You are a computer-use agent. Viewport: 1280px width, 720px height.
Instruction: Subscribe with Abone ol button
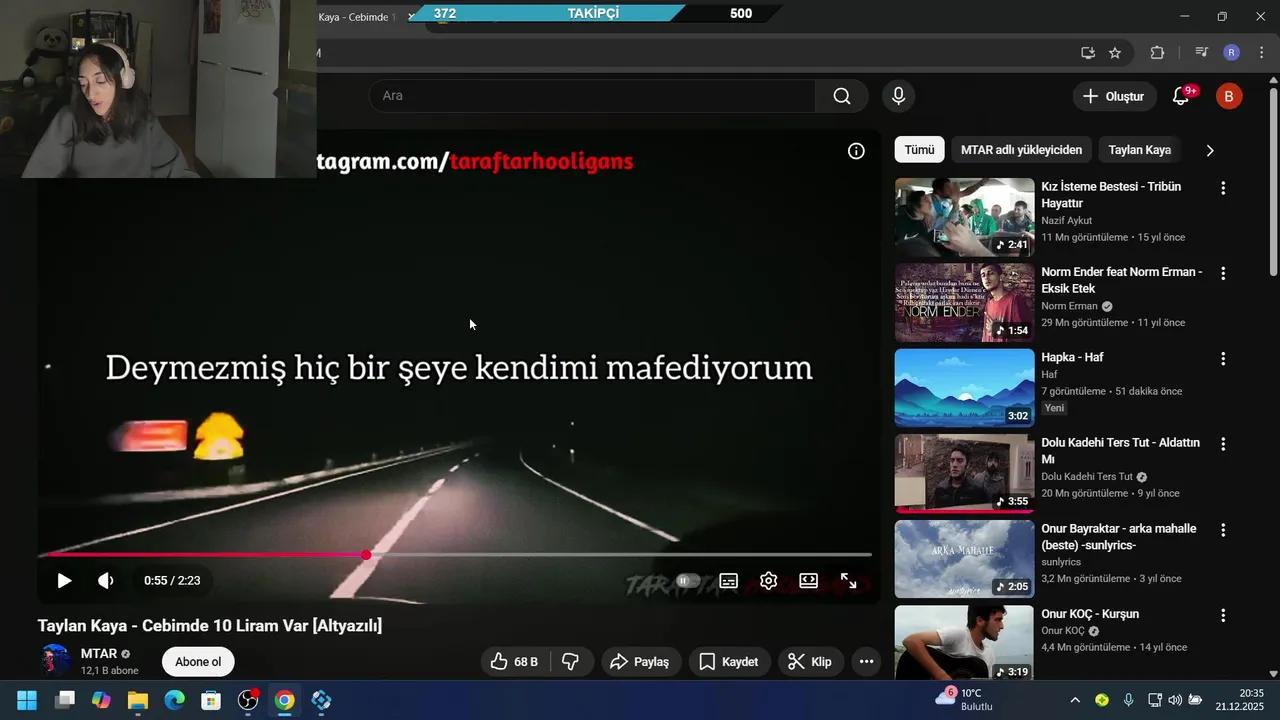(x=198, y=662)
